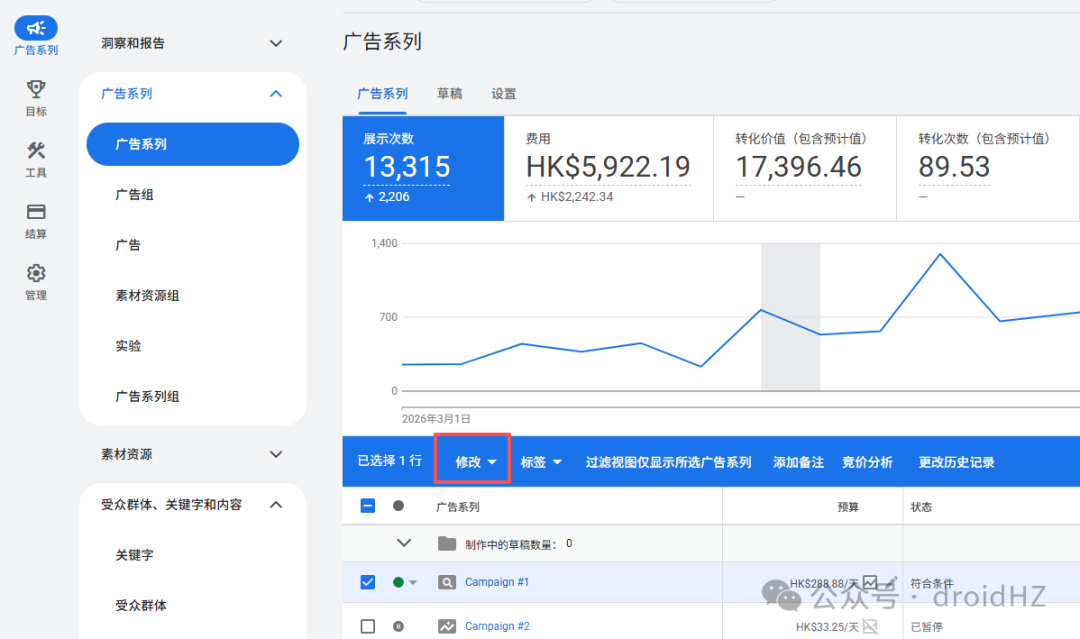Viewport: 1080px width, 639px height.
Task: Click the 广告系列 column header in table
Action: coord(457,507)
